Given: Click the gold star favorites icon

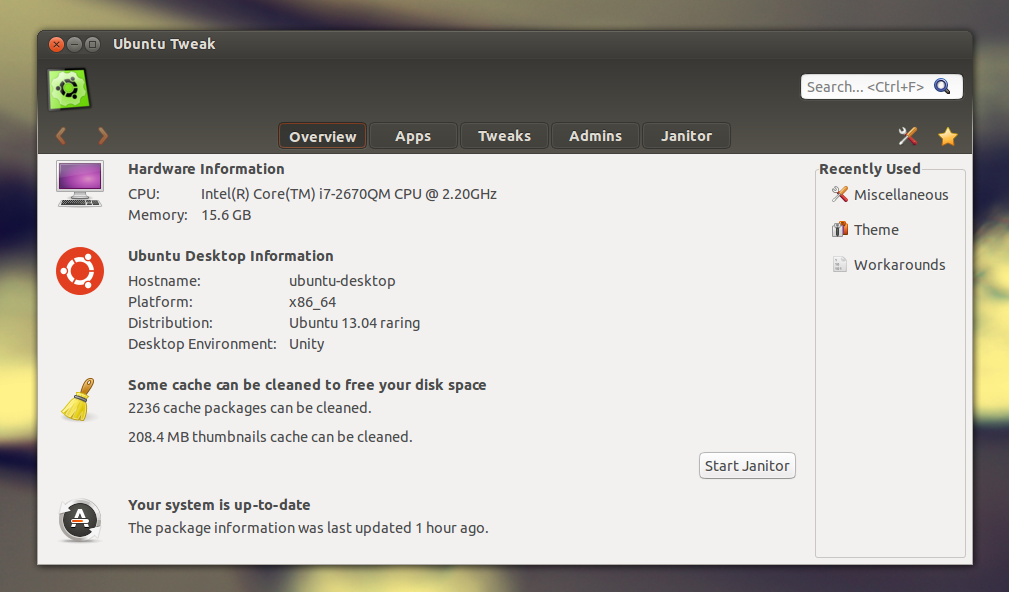Looking at the screenshot, I should [x=947, y=136].
